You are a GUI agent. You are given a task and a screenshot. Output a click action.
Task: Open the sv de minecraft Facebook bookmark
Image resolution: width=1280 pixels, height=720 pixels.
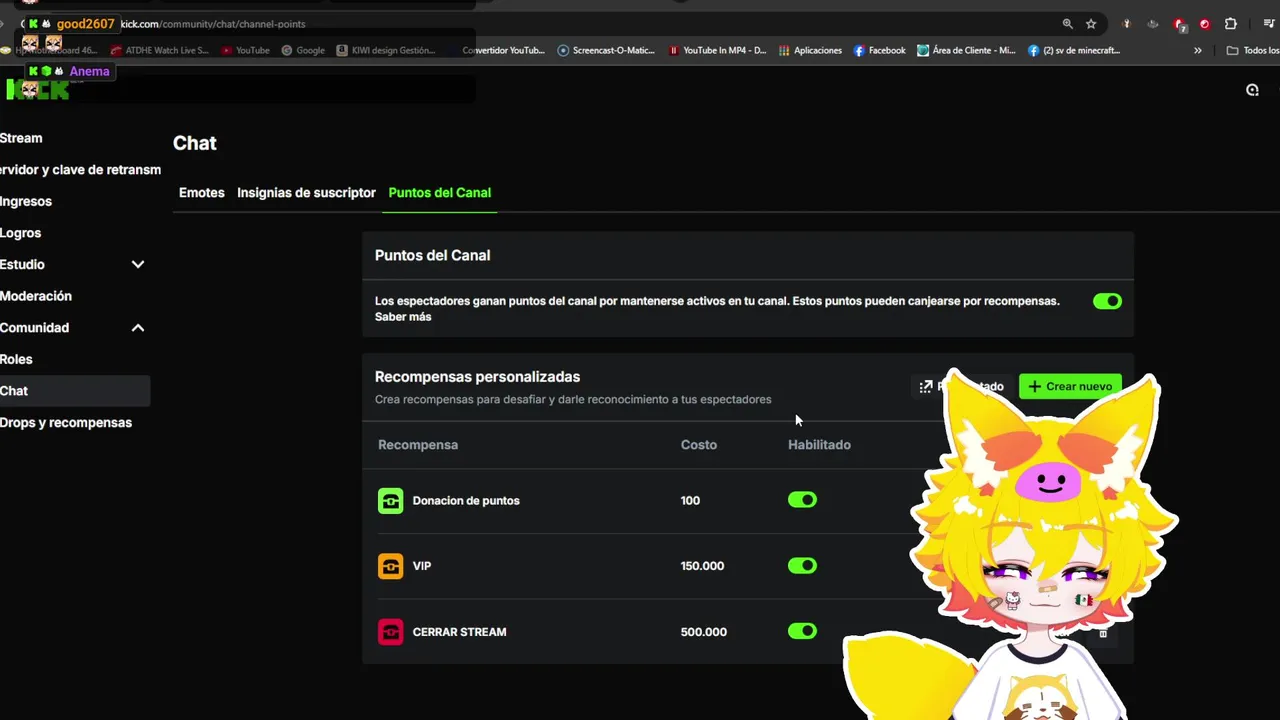(1074, 50)
